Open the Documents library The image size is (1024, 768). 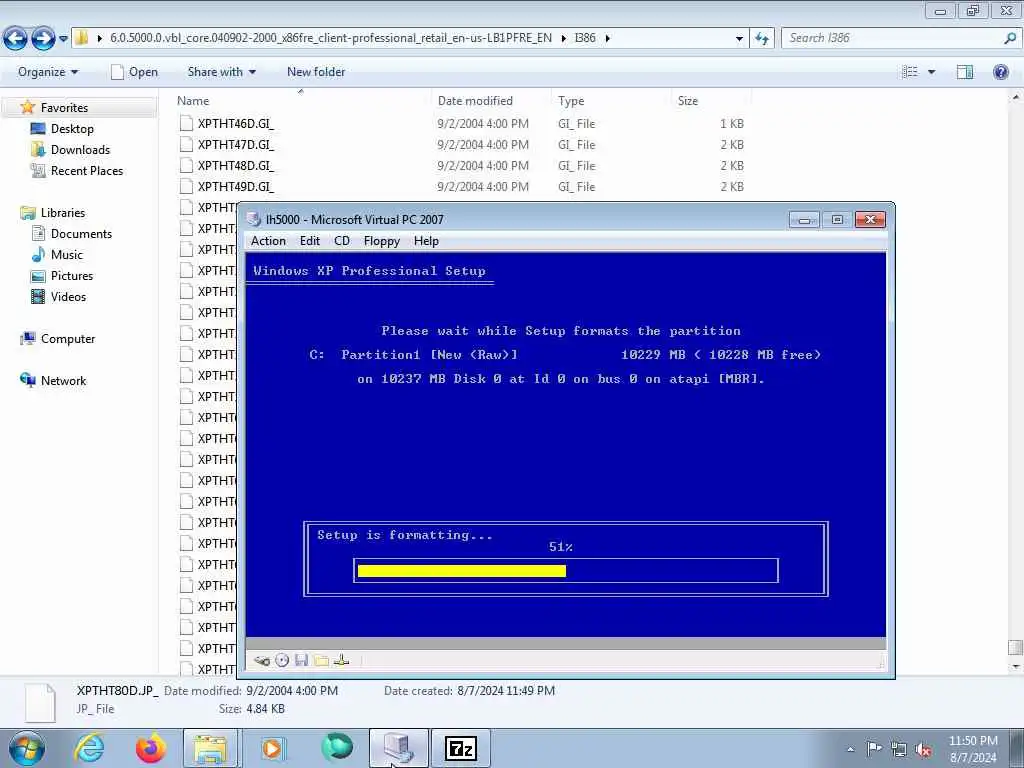click(x=81, y=233)
